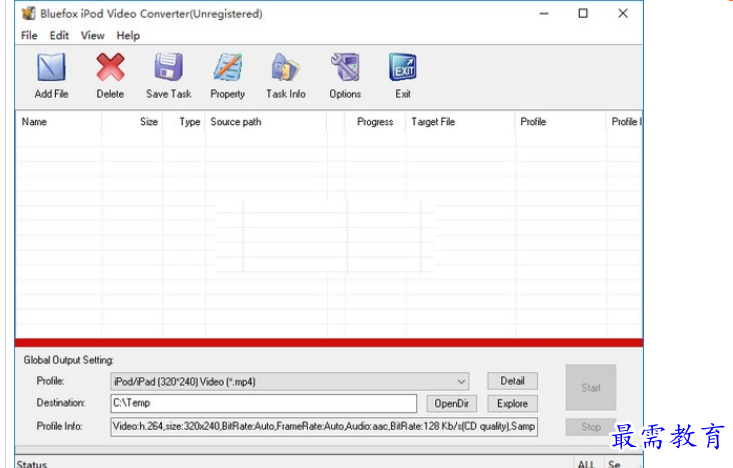Image resolution: width=733 pixels, height=468 pixels.
Task: Expand the Profile dropdown list
Action: 461,382
